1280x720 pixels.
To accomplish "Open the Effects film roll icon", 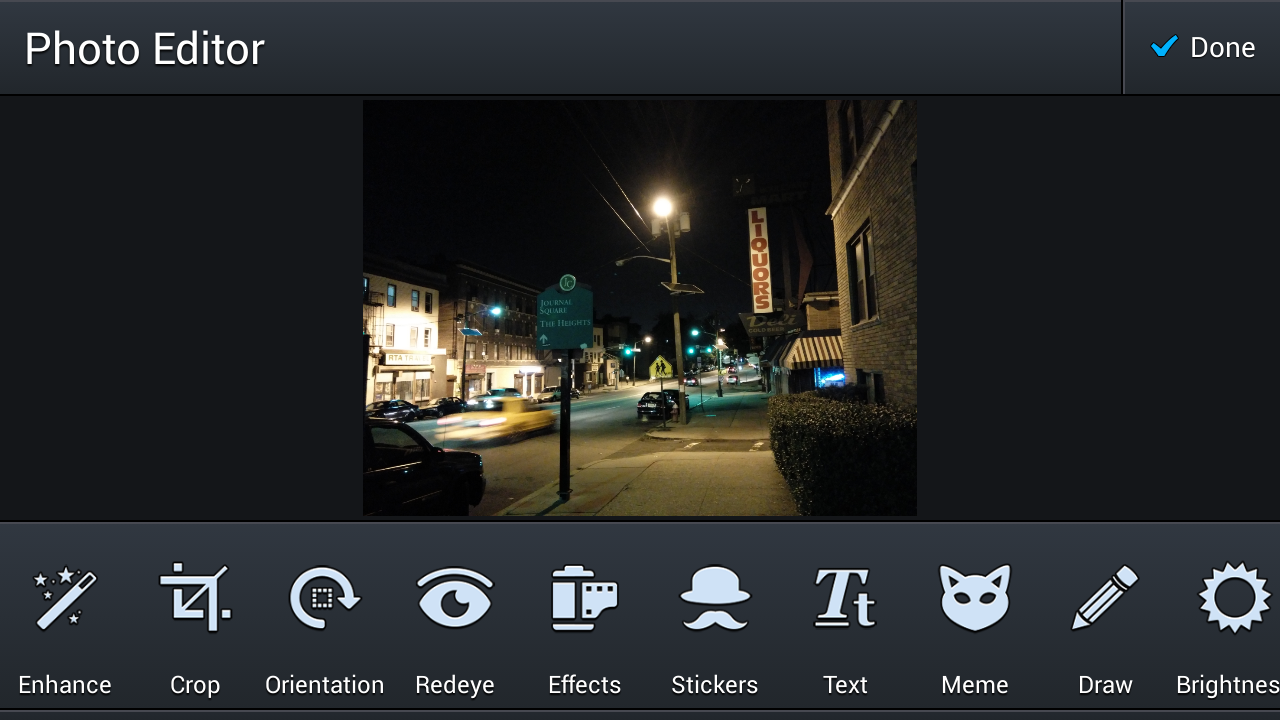I will [585, 598].
